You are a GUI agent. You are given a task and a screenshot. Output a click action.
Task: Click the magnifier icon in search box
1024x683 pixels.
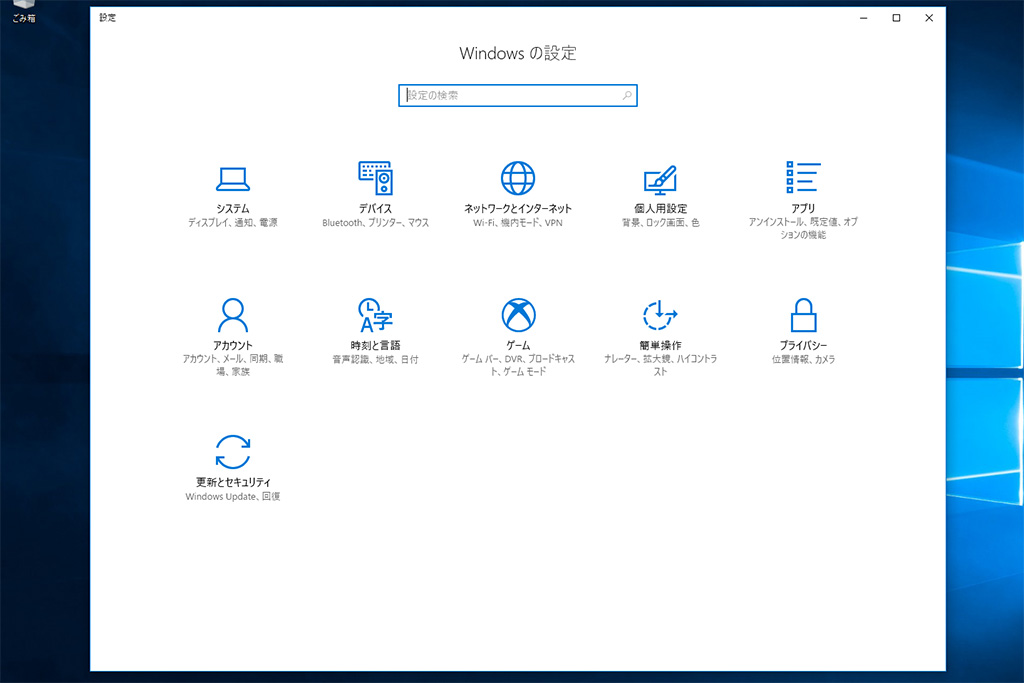click(x=627, y=95)
